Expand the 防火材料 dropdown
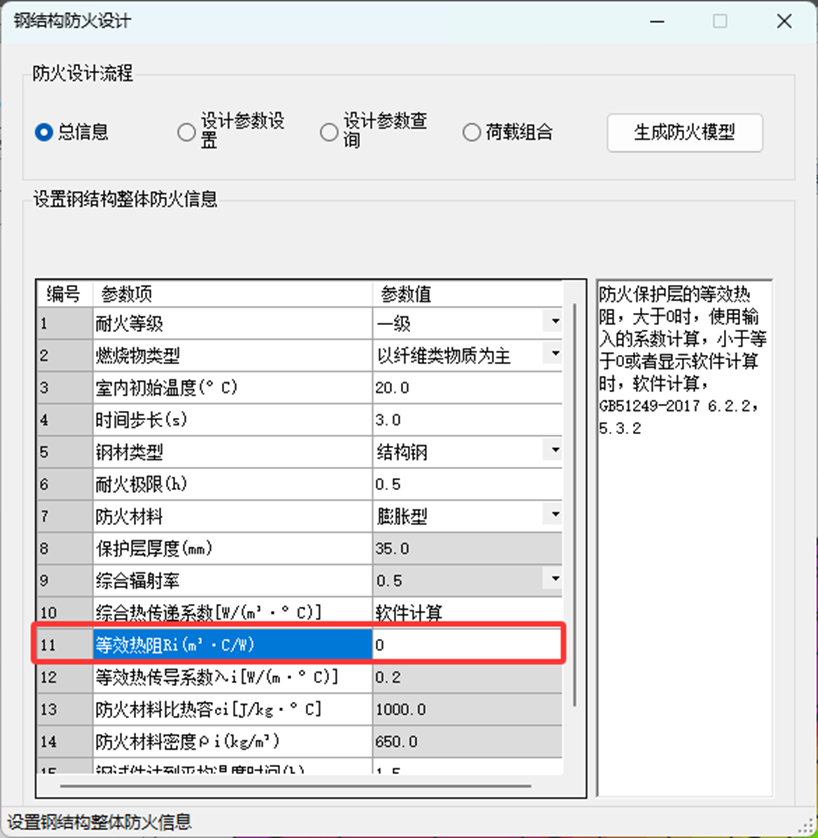The width and height of the screenshot is (818, 838). coord(554,515)
